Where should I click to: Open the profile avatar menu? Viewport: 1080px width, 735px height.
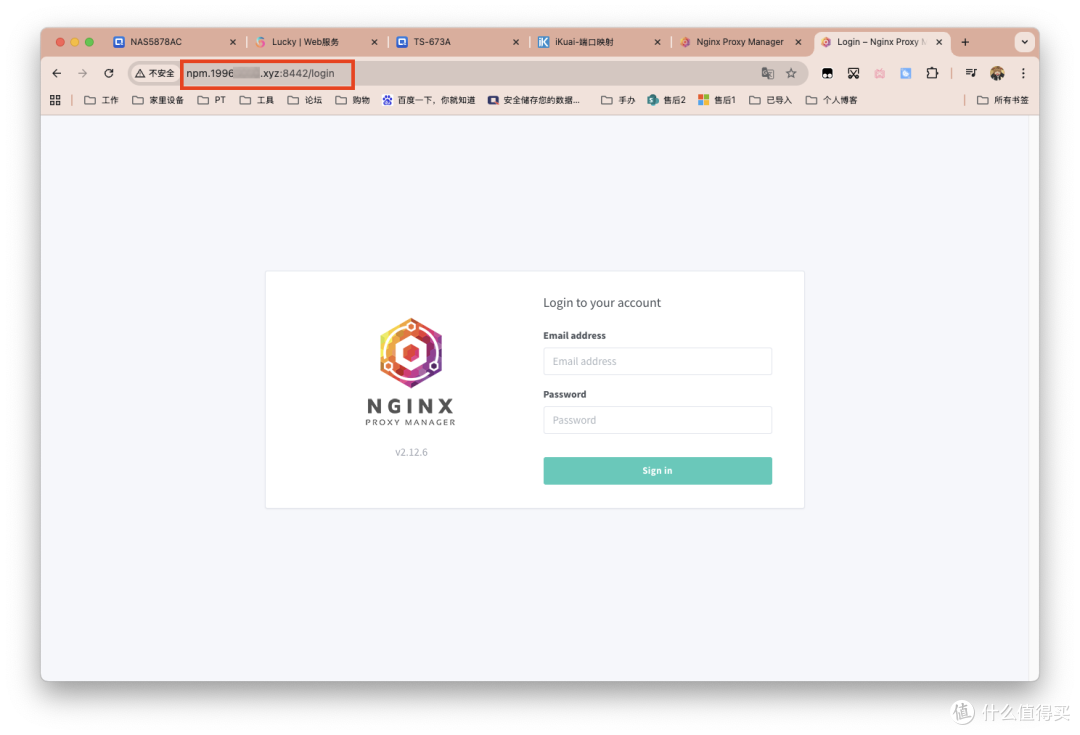click(997, 73)
